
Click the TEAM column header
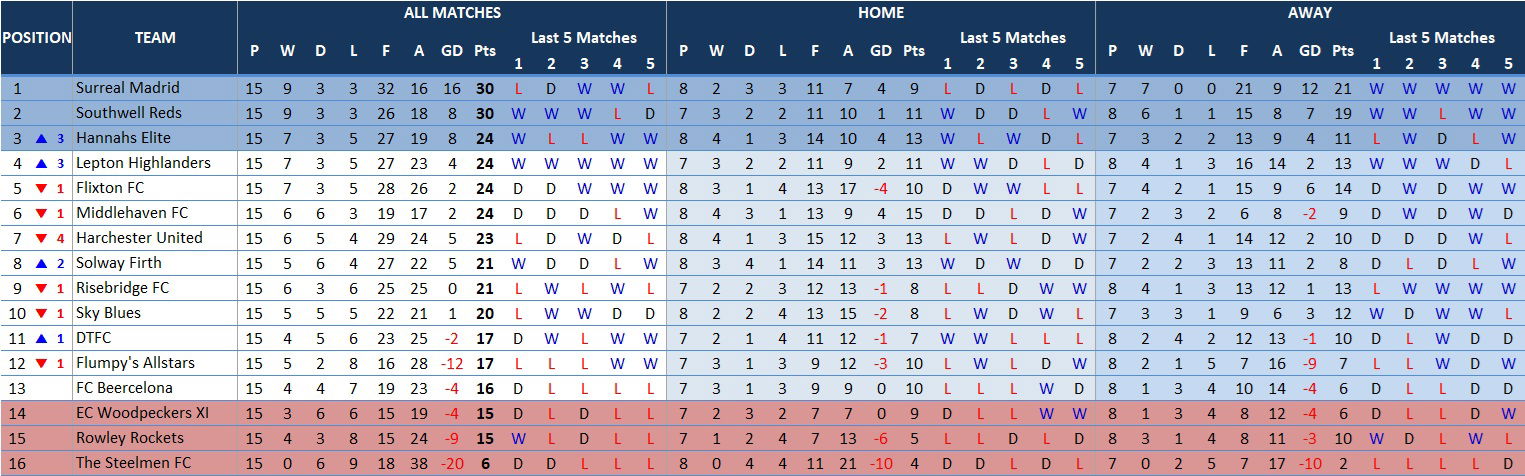[x=155, y=38]
